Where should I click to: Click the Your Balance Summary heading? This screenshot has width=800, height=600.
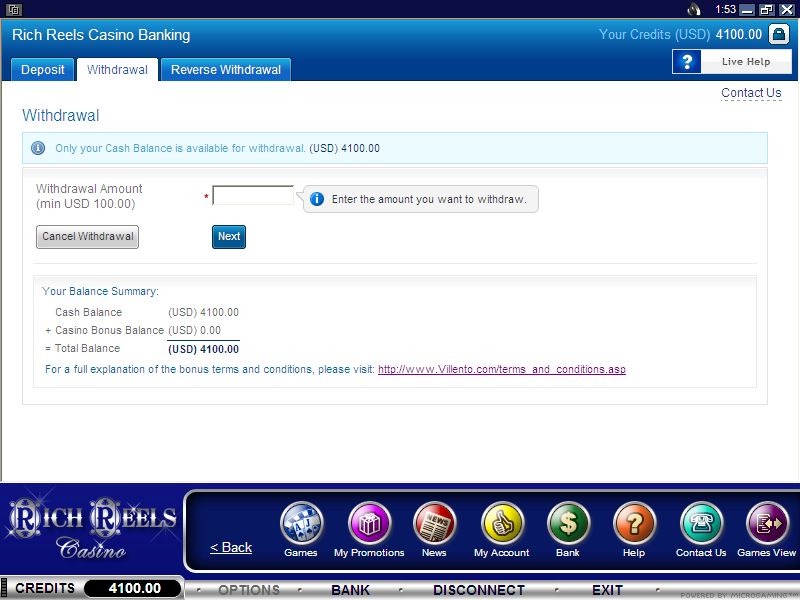pos(100,291)
